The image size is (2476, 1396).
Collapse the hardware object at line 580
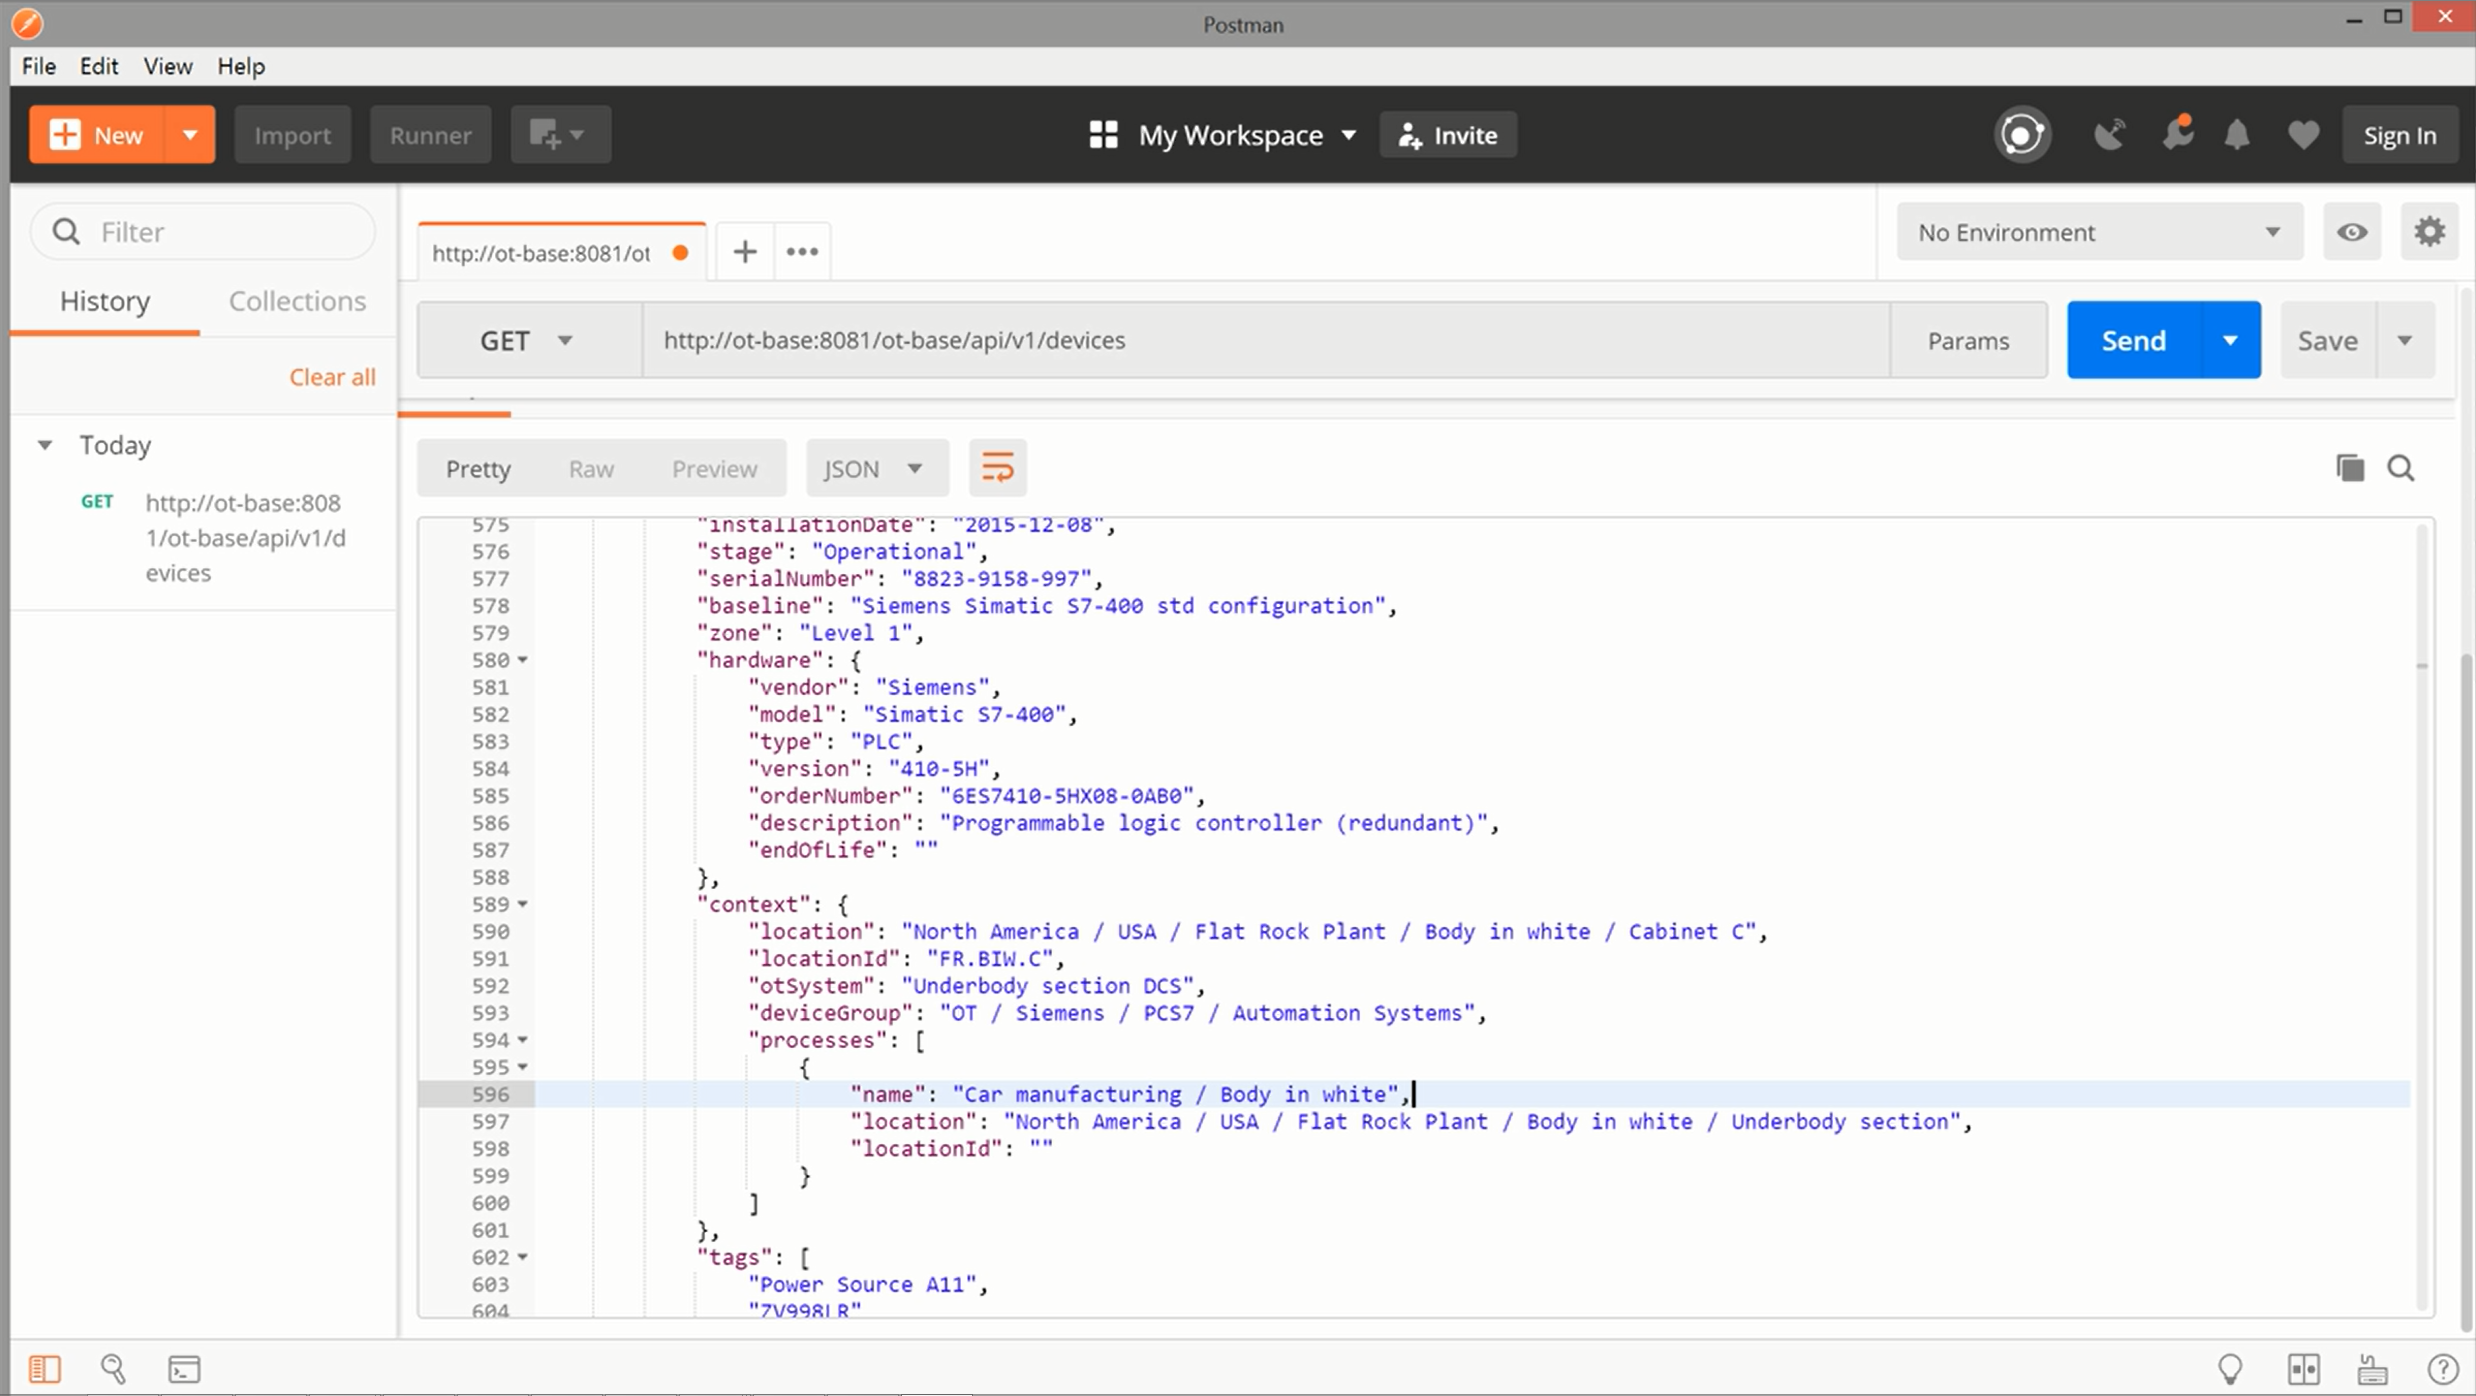(x=522, y=660)
